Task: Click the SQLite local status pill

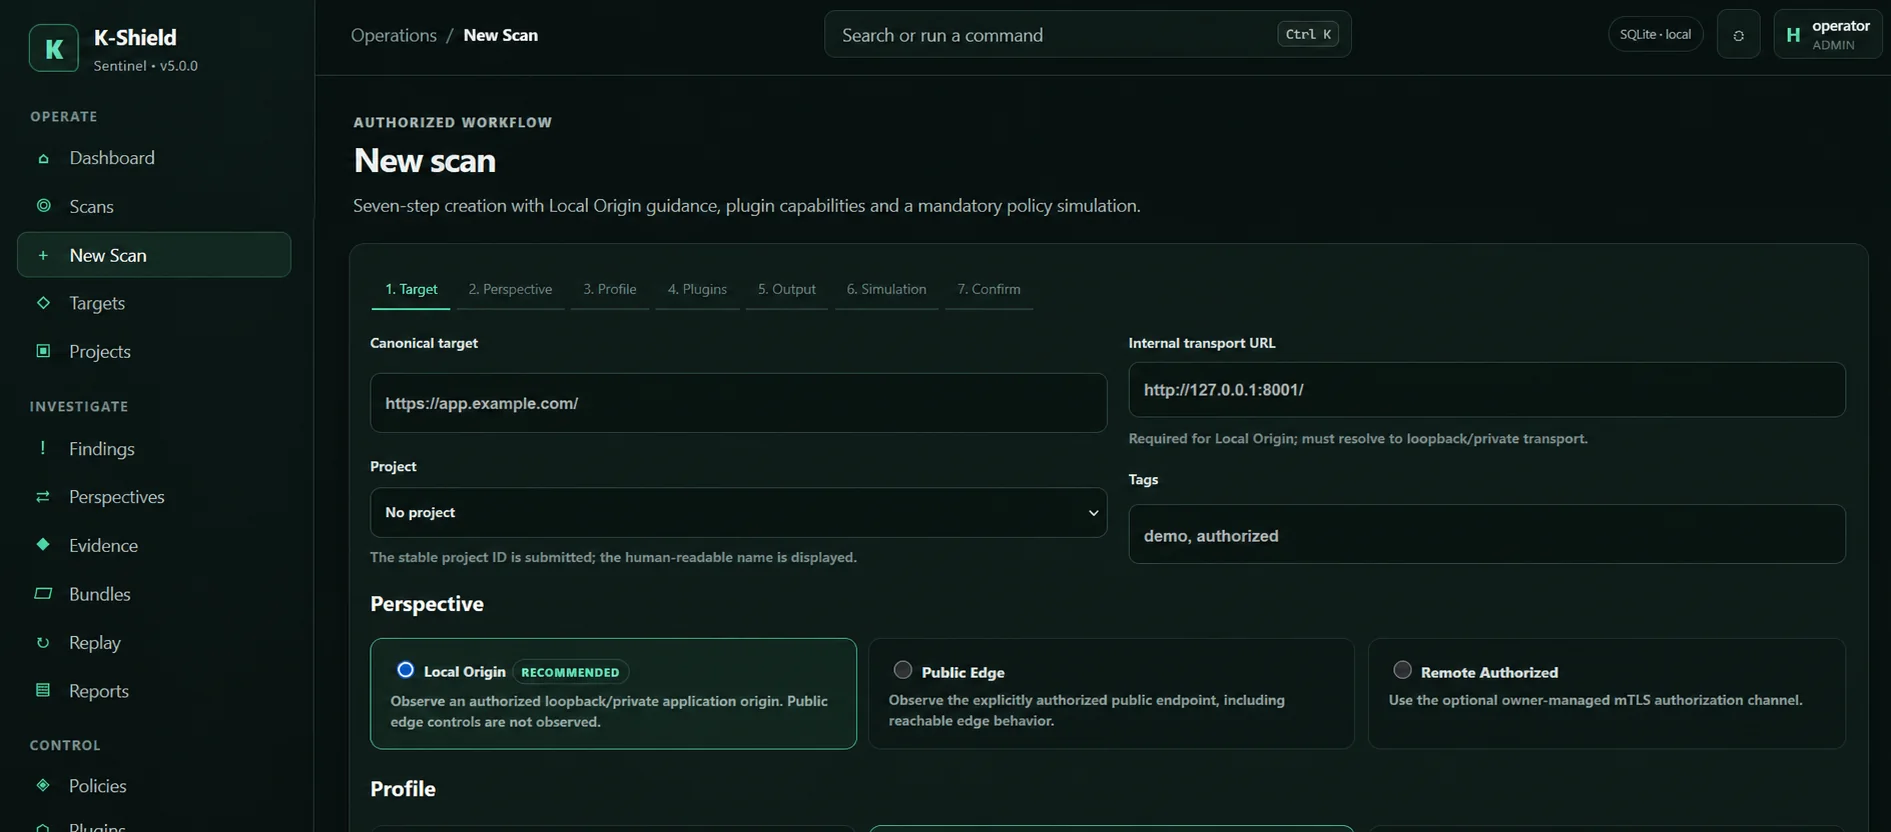Action: click(1655, 35)
